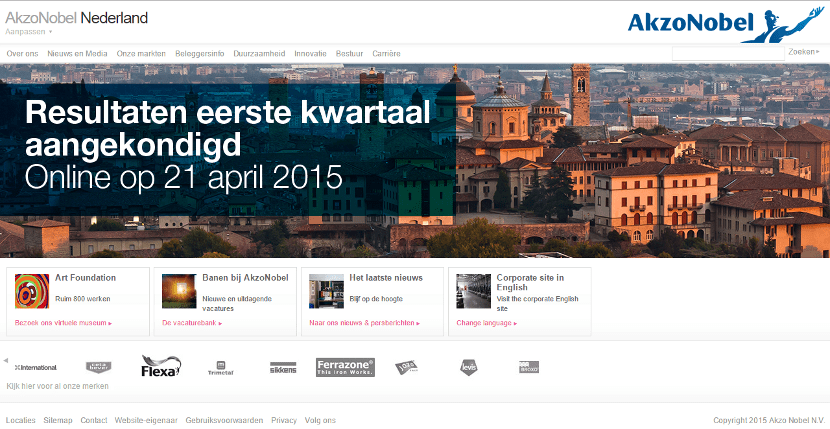Viewport: 830px width, 429px height.
Task: Open the Carrière menu
Action: [x=386, y=53]
